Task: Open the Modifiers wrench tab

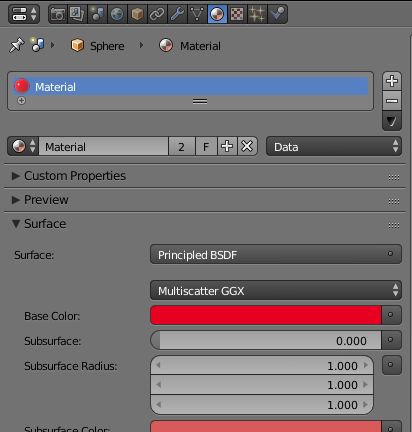Action: tap(177, 14)
